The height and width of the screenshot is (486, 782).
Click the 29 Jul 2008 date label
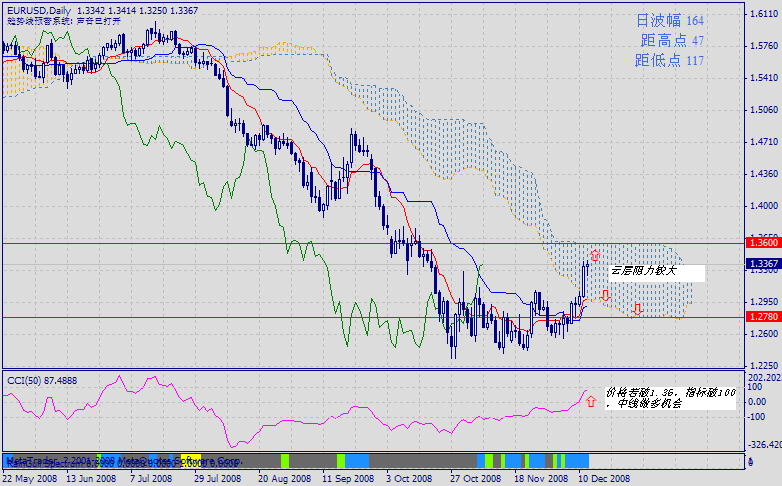tap(217, 479)
